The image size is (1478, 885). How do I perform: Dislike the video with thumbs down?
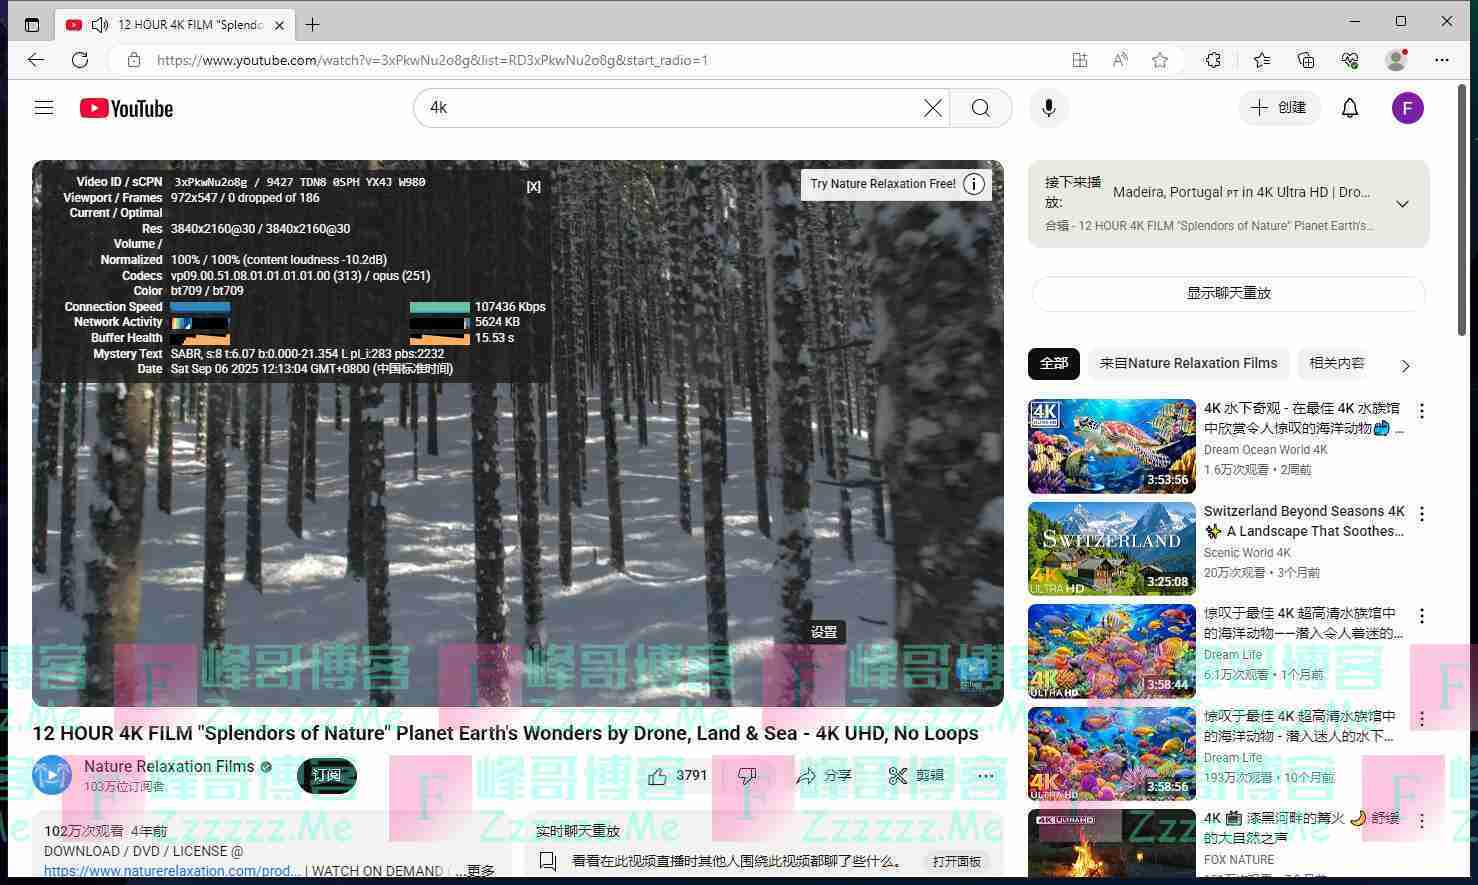pyautogui.click(x=747, y=776)
